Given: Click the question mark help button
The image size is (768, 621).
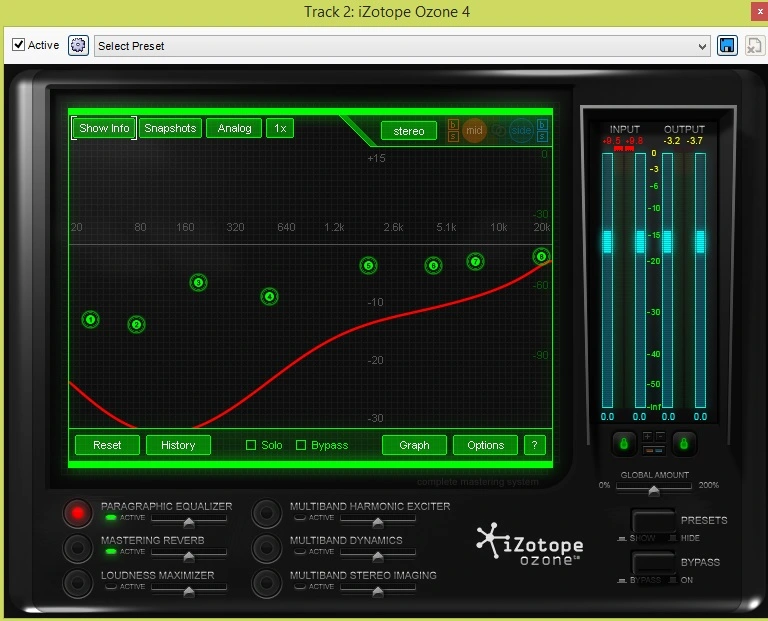Looking at the screenshot, I should click(x=535, y=445).
